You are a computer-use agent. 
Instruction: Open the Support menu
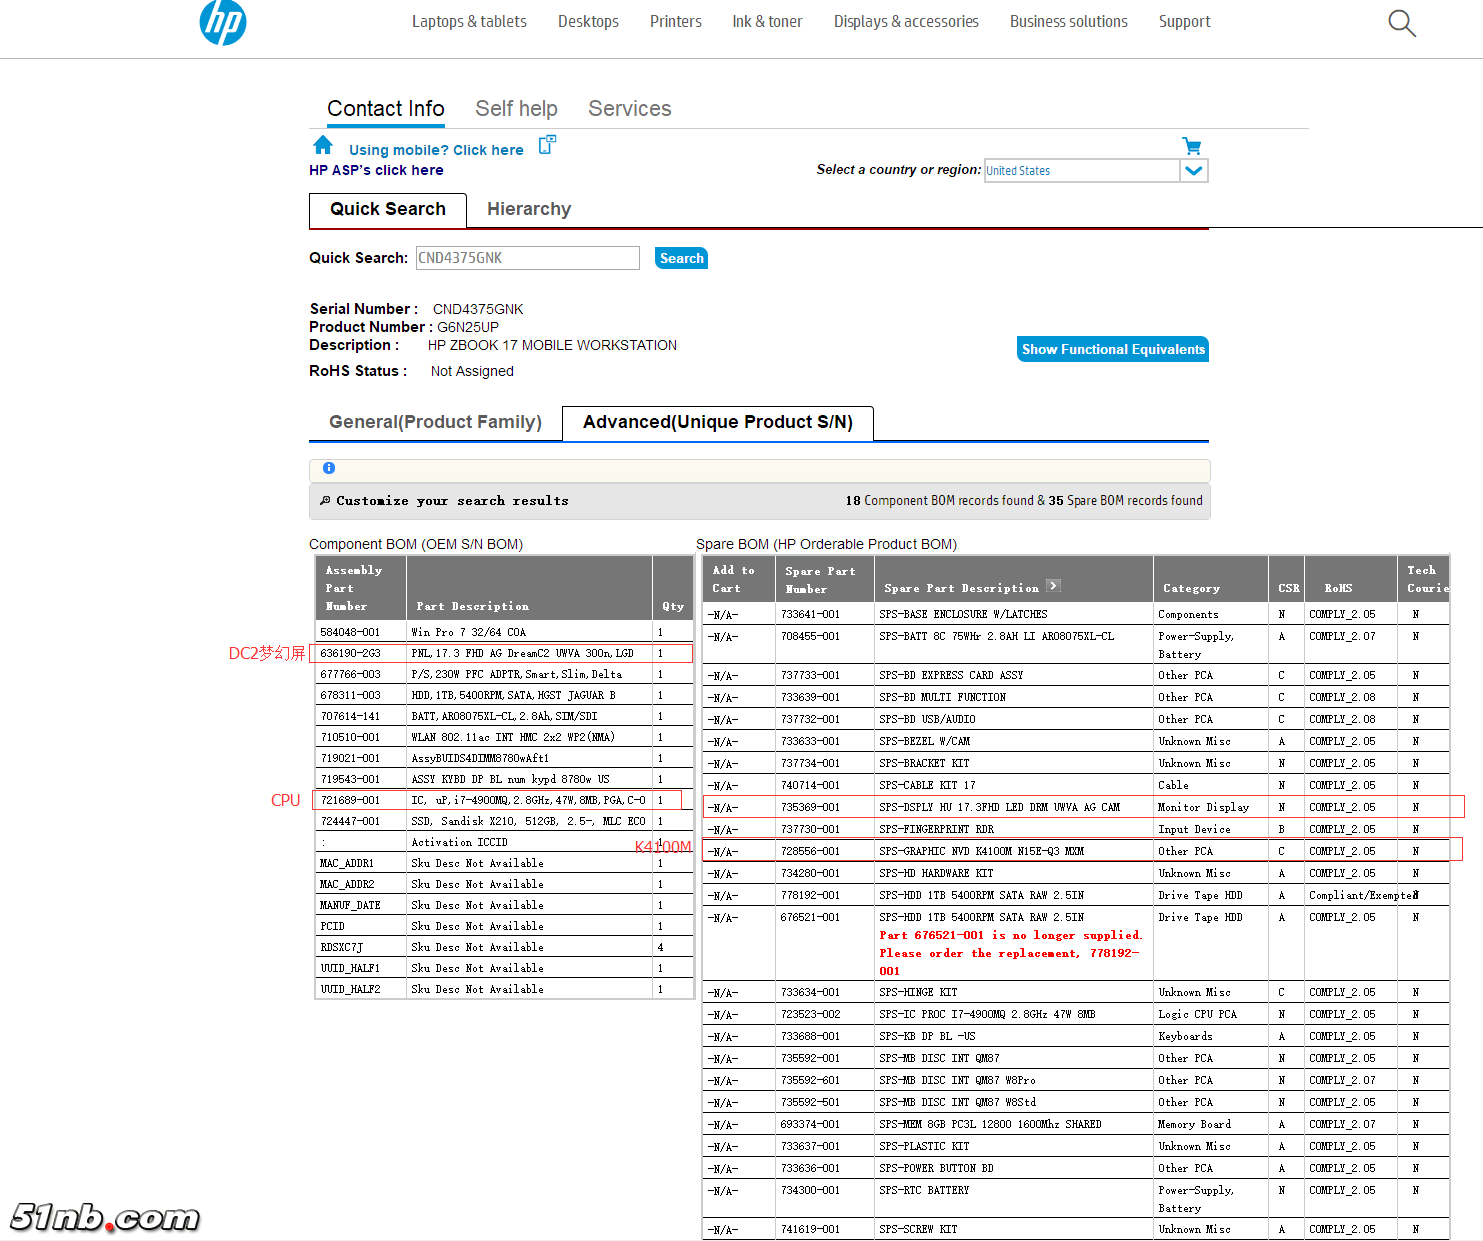[x=1184, y=22]
